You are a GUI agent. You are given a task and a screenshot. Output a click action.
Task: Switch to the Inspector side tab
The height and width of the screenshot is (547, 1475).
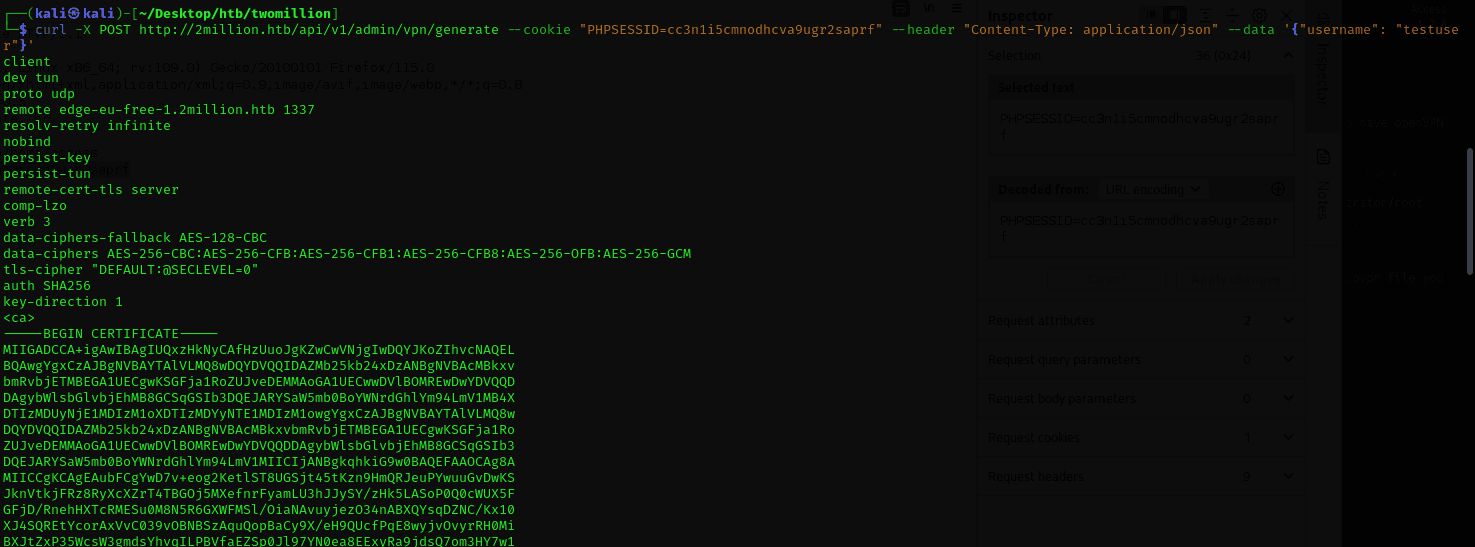pos(1322,75)
